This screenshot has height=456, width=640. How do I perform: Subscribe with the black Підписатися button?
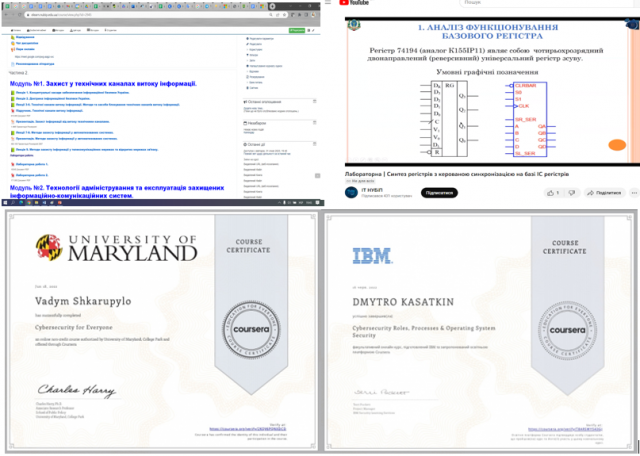point(439,193)
